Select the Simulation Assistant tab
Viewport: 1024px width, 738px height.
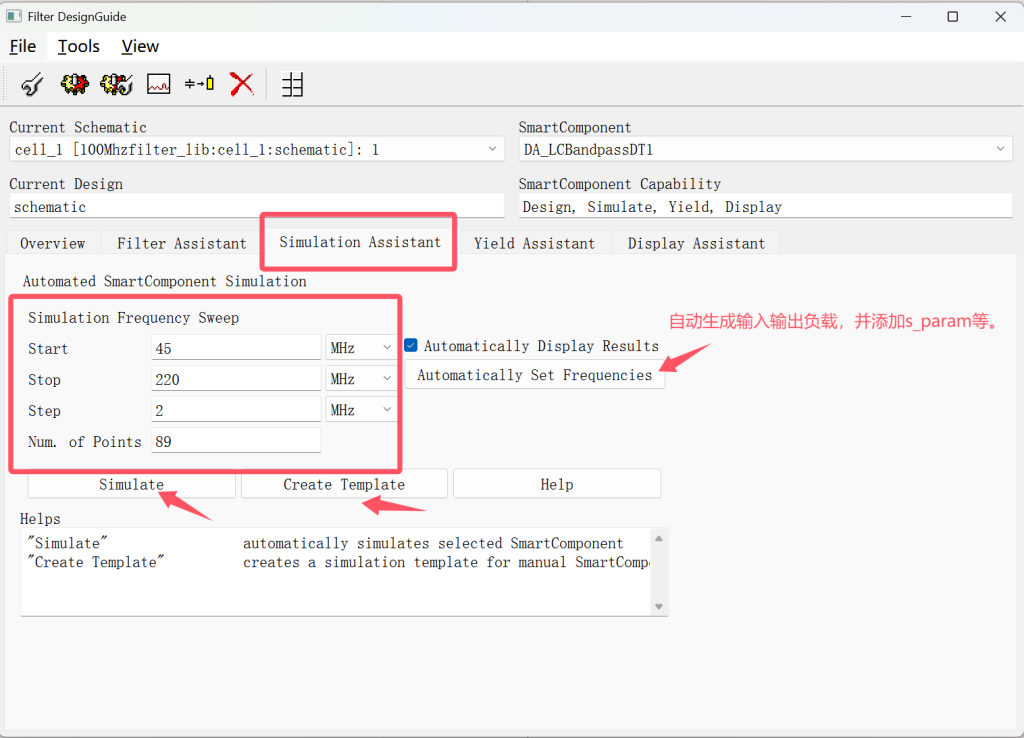click(360, 242)
